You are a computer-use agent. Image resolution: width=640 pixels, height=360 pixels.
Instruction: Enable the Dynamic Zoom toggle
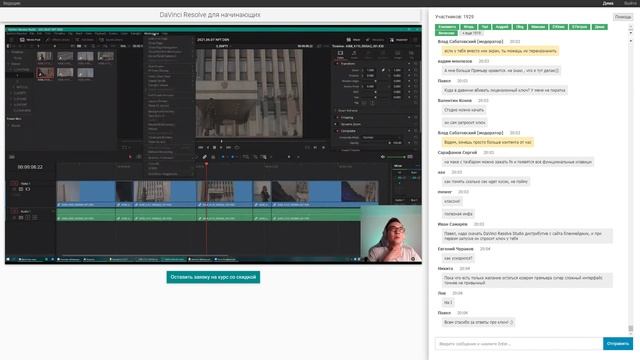[x=337, y=124]
